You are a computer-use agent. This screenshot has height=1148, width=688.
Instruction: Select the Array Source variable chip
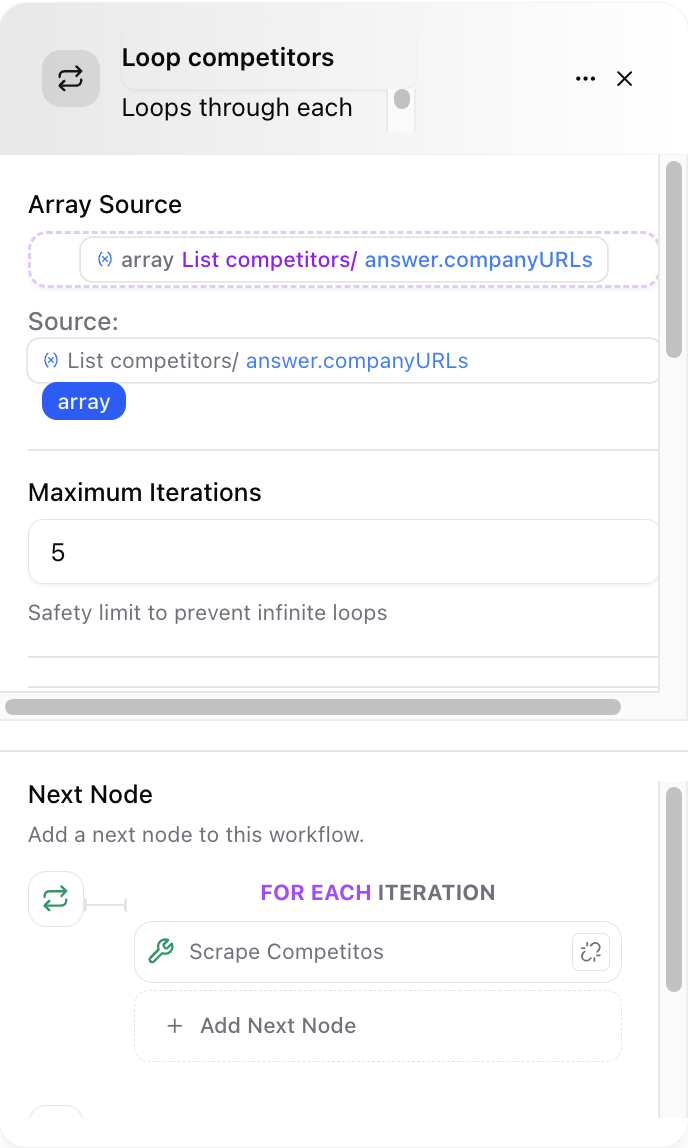pyautogui.click(x=344, y=259)
